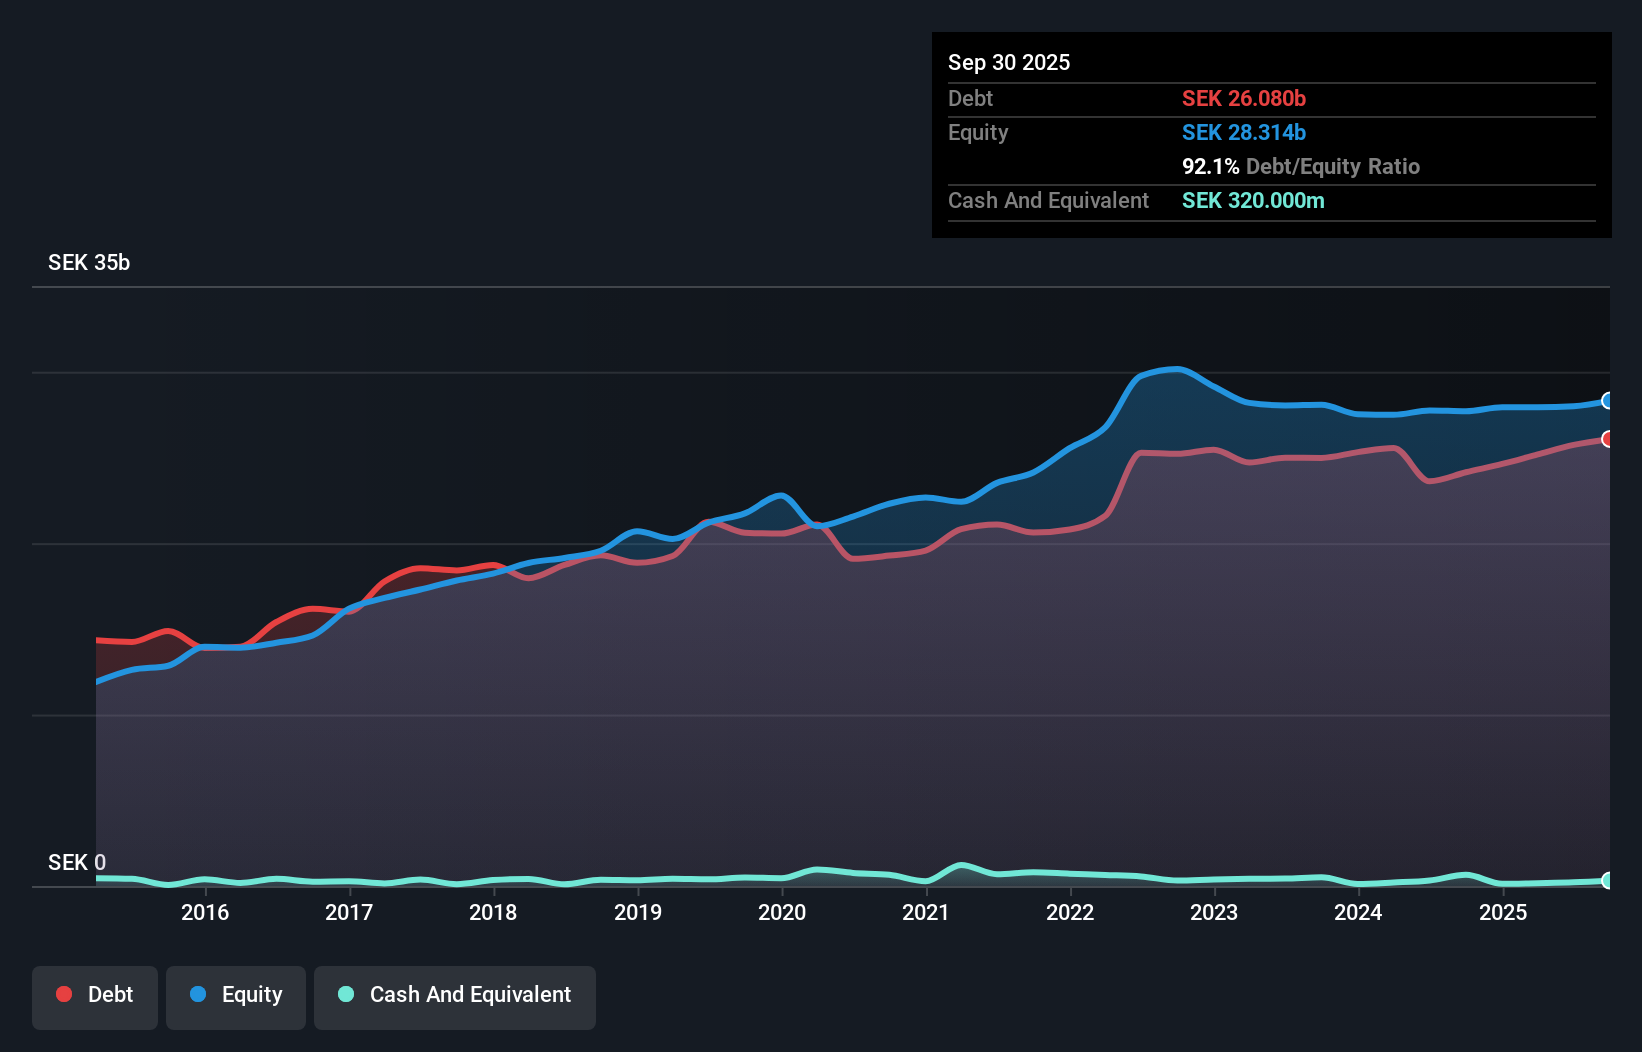Click the 92.1% Debt/Equity Ratio text
This screenshot has height=1052, width=1642.
(1301, 166)
